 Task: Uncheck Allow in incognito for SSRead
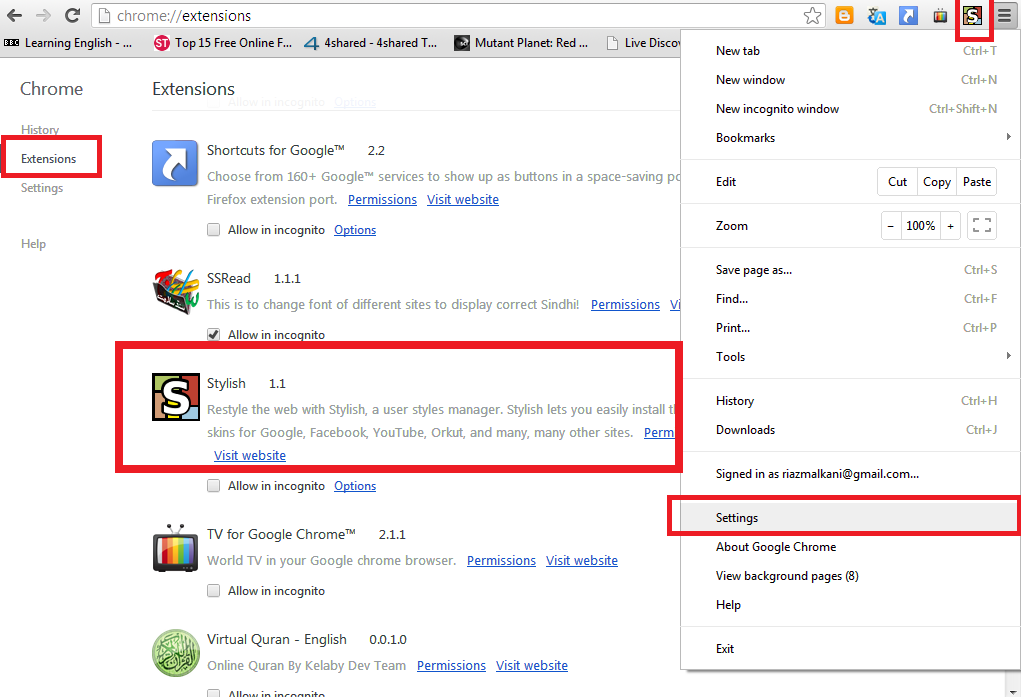point(214,335)
